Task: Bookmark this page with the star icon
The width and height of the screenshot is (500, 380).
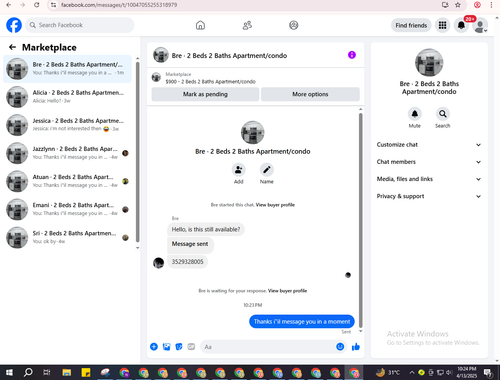Action: 458,5
